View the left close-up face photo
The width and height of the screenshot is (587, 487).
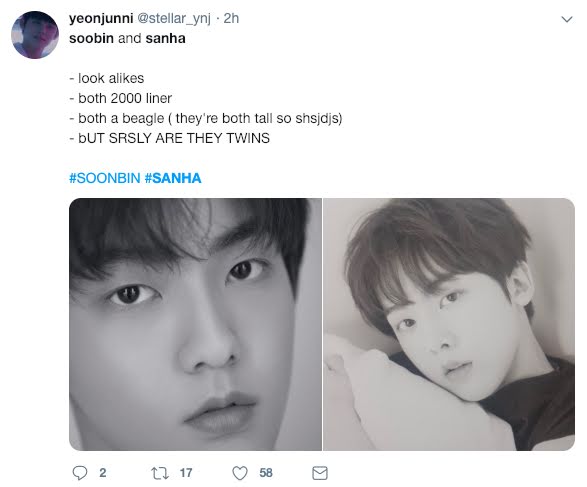tap(195, 324)
